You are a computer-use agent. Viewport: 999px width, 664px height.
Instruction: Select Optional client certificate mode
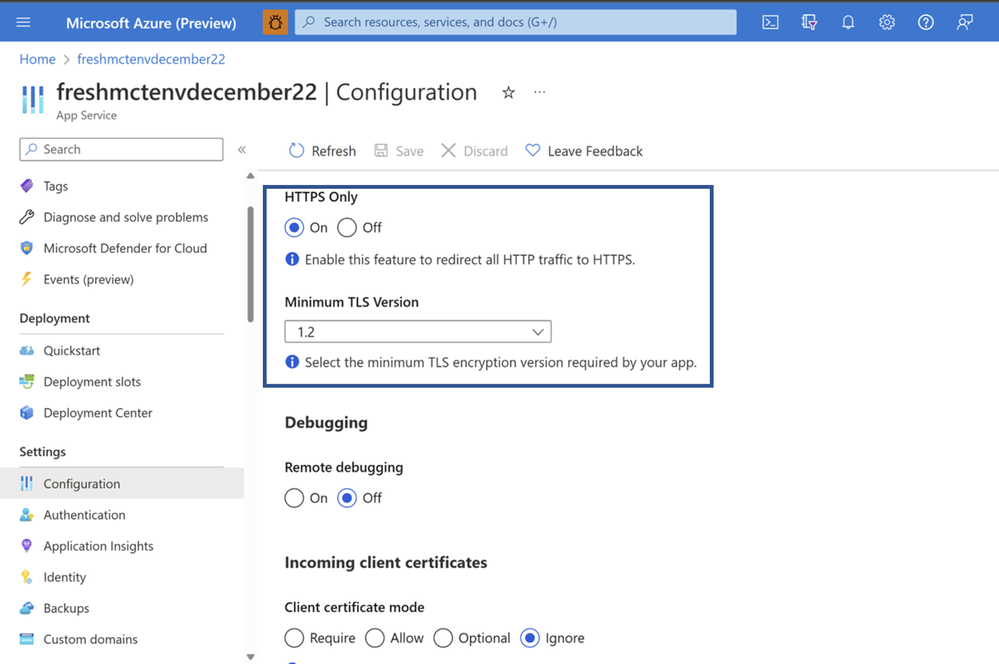pos(443,638)
